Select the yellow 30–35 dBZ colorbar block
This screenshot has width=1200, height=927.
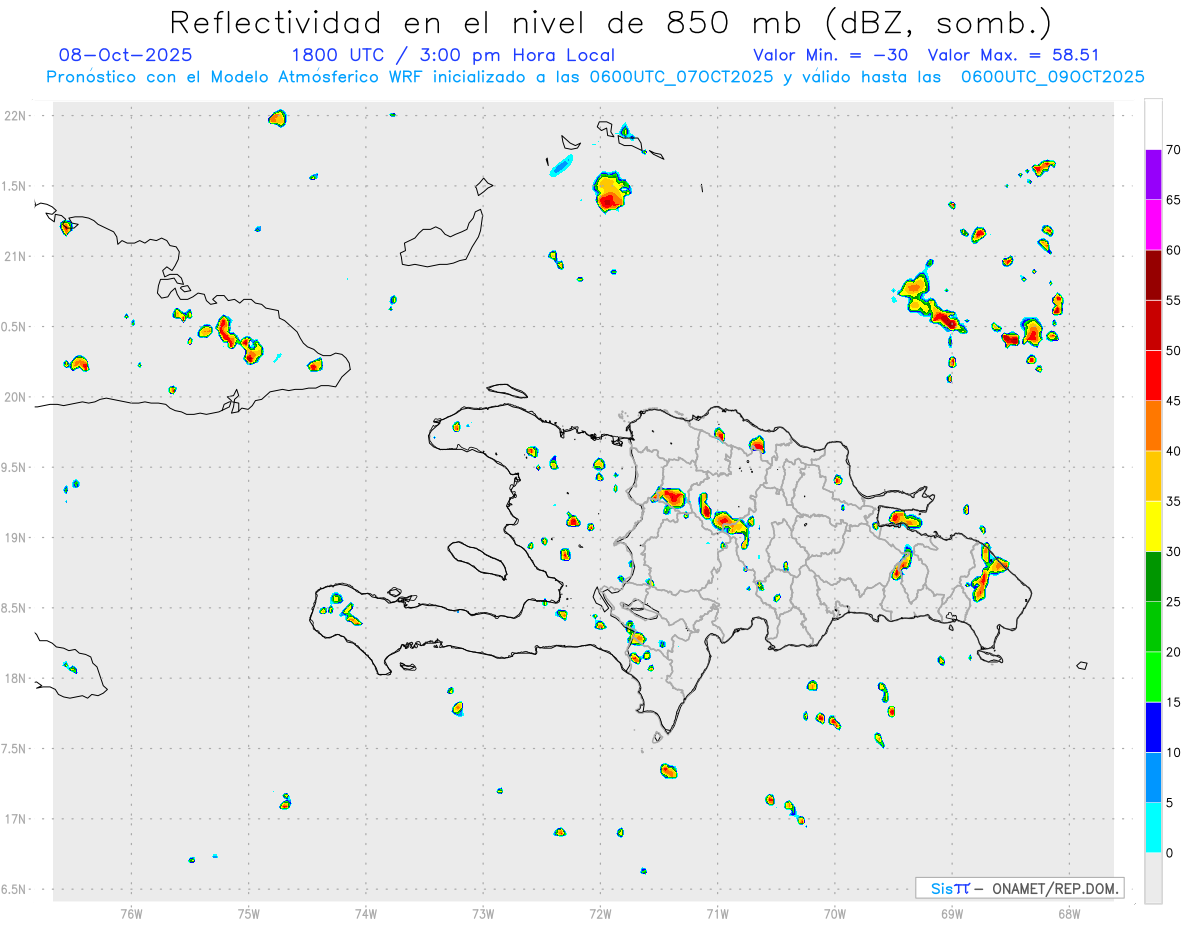(1153, 526)
